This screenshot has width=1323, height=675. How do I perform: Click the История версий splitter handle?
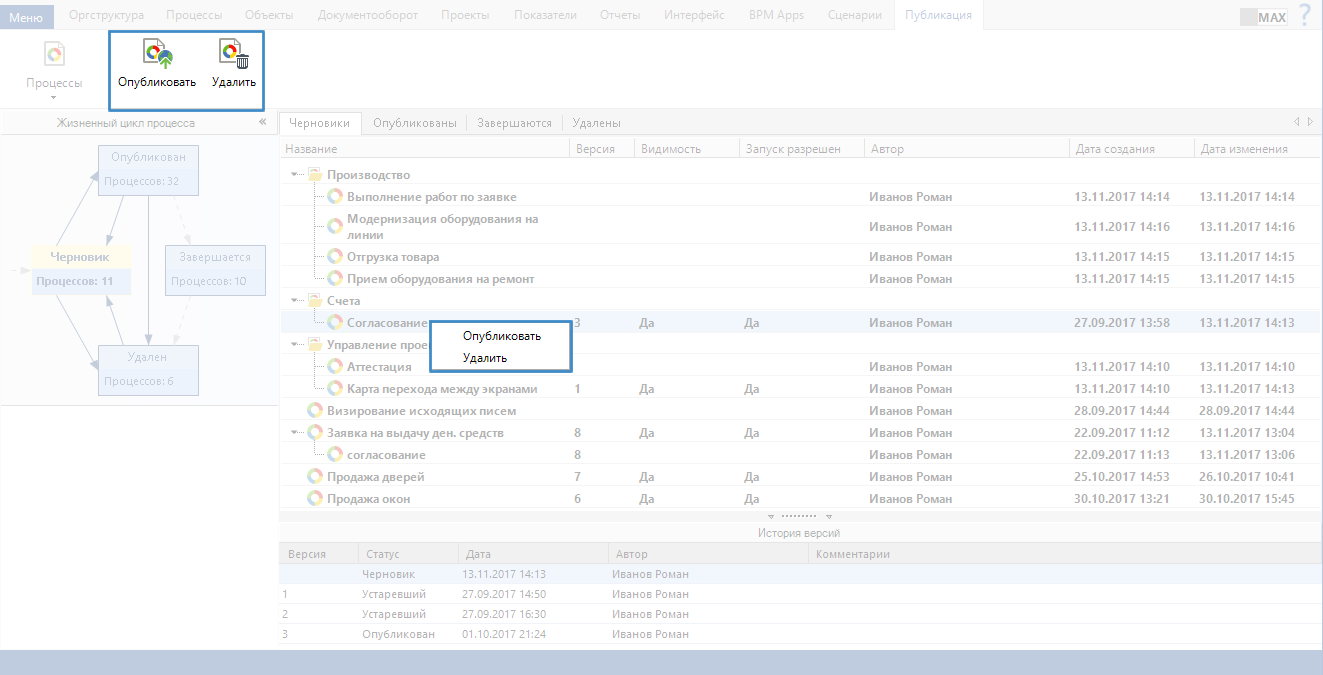coord(800,518)
